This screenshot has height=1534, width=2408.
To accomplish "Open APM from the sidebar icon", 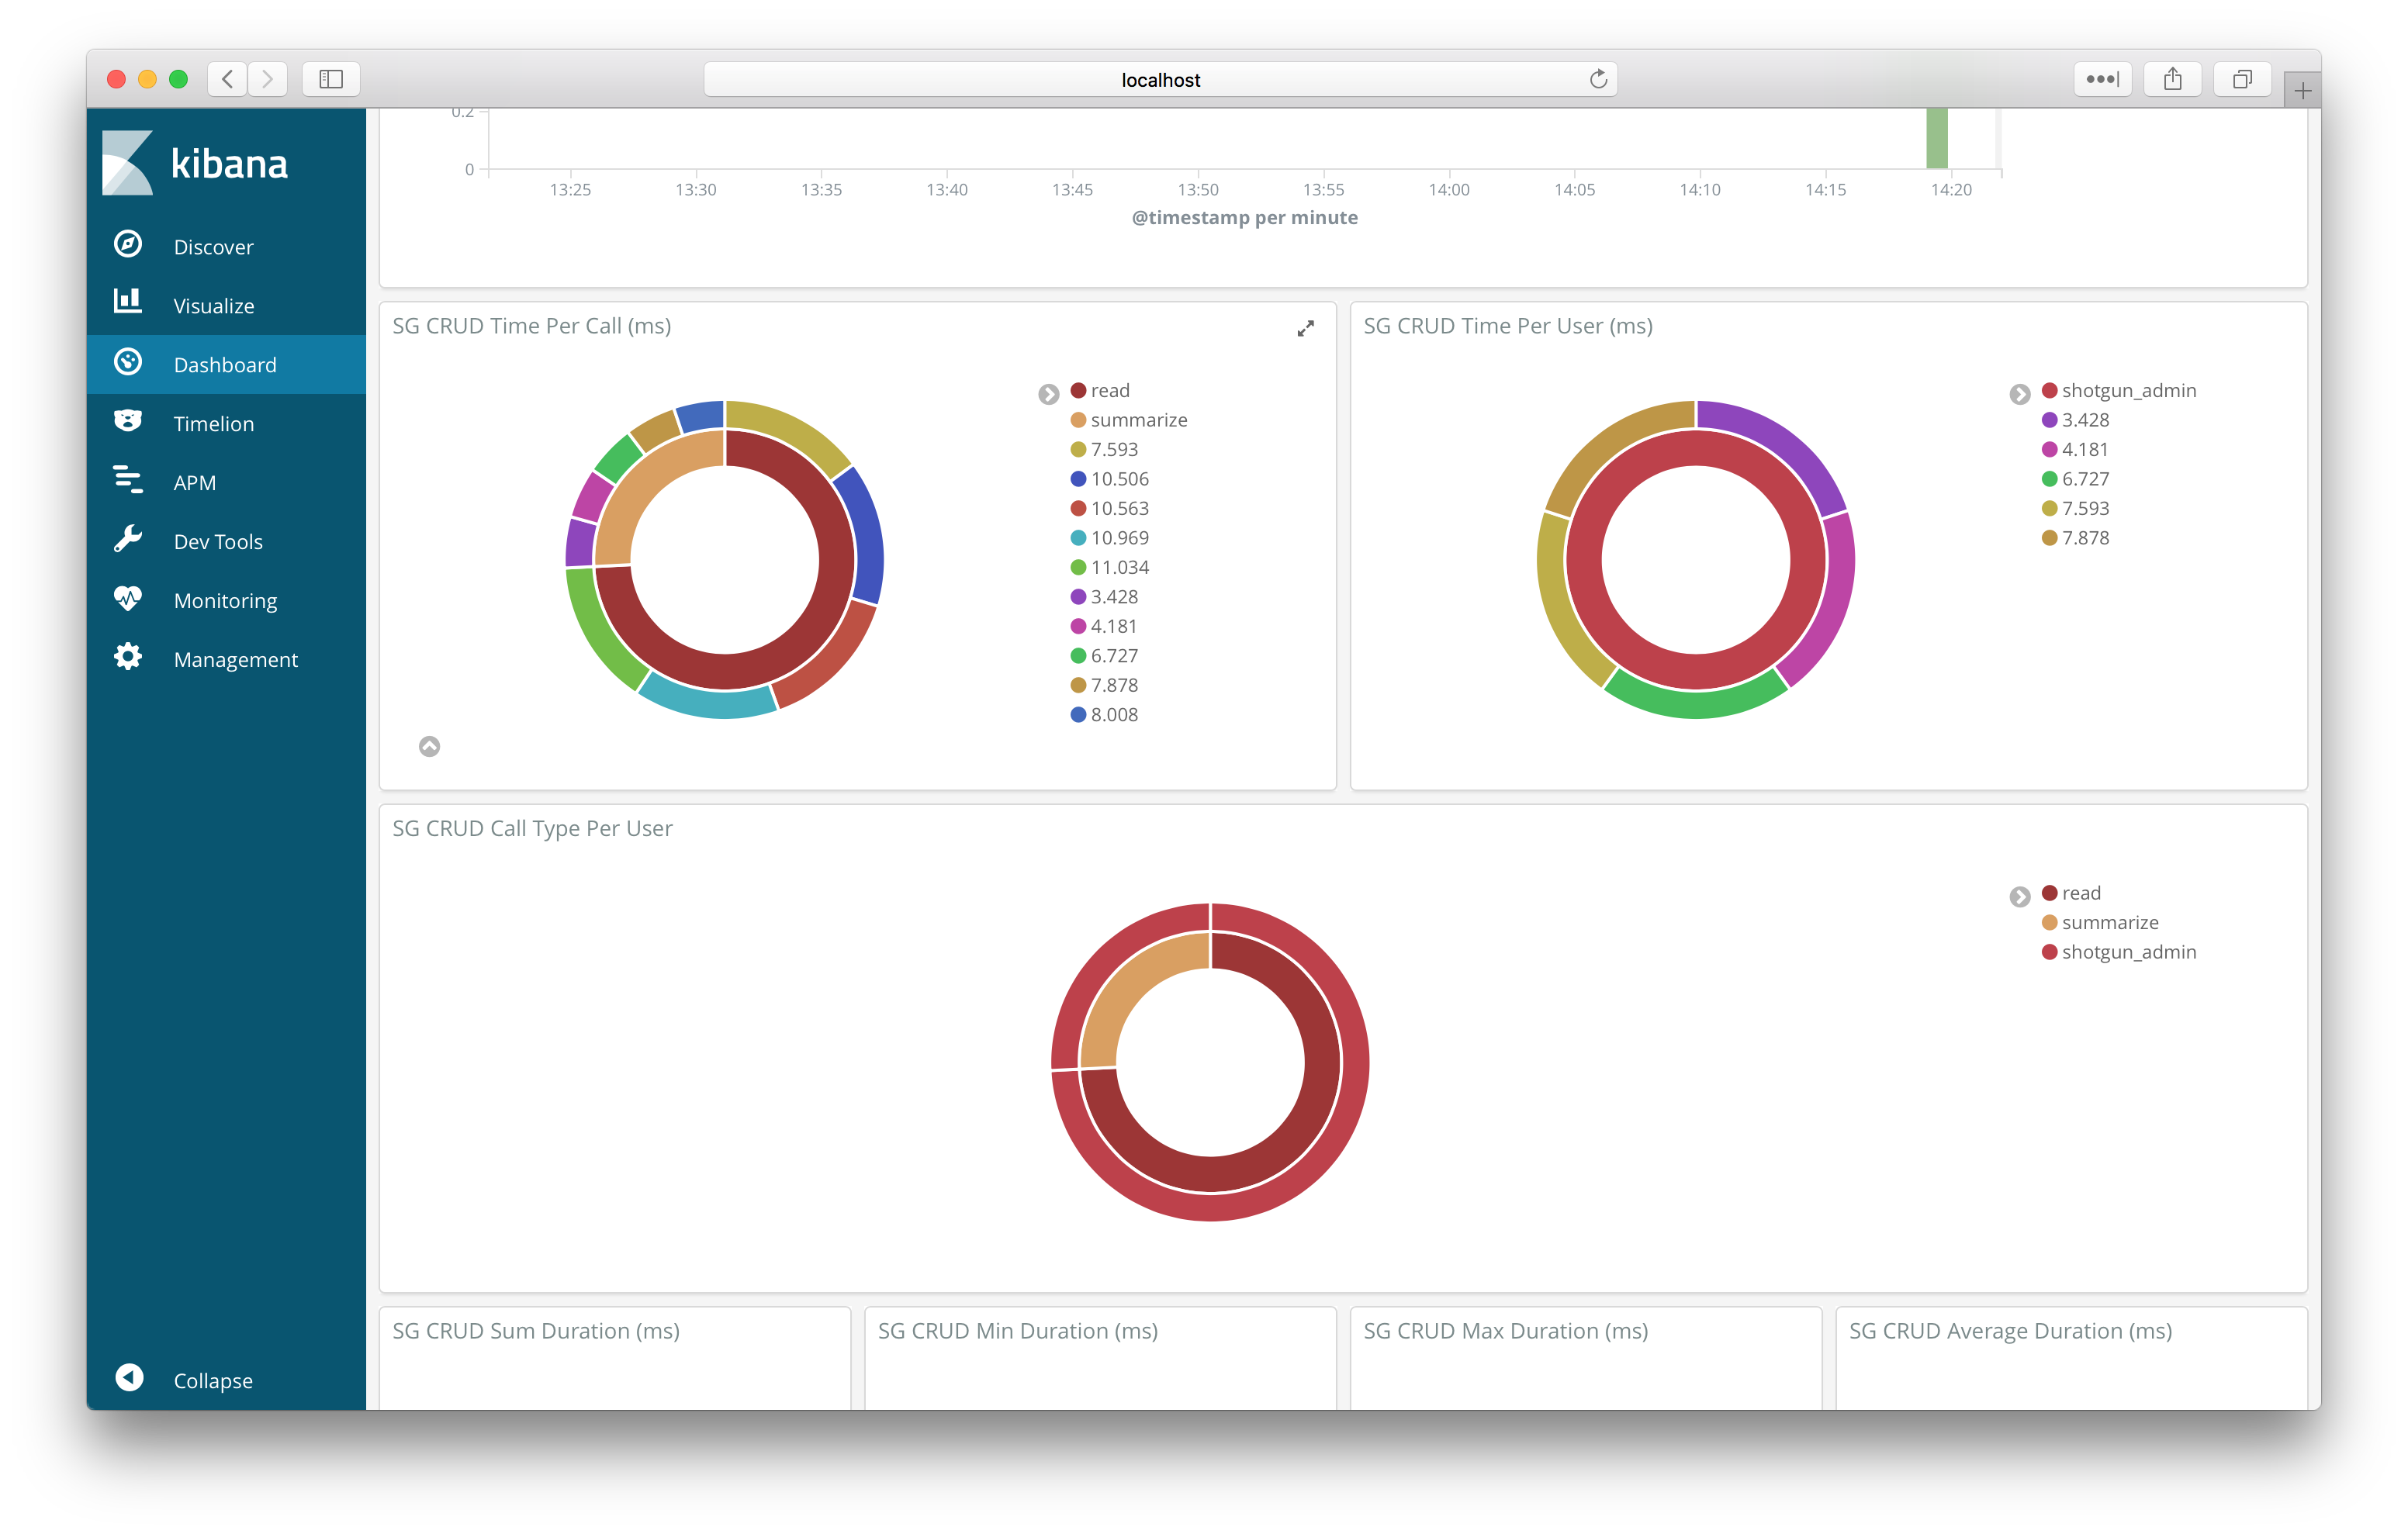I will 128,480.
